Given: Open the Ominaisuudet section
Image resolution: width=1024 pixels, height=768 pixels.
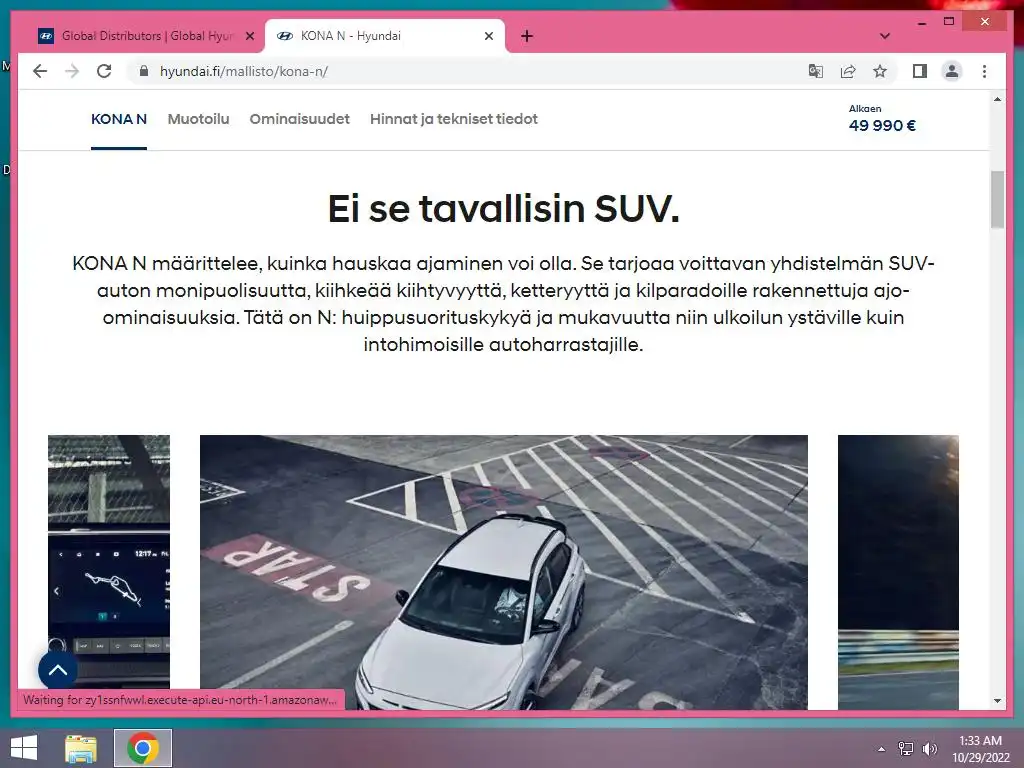Looking at the screenshot, I should click(300, 119).
